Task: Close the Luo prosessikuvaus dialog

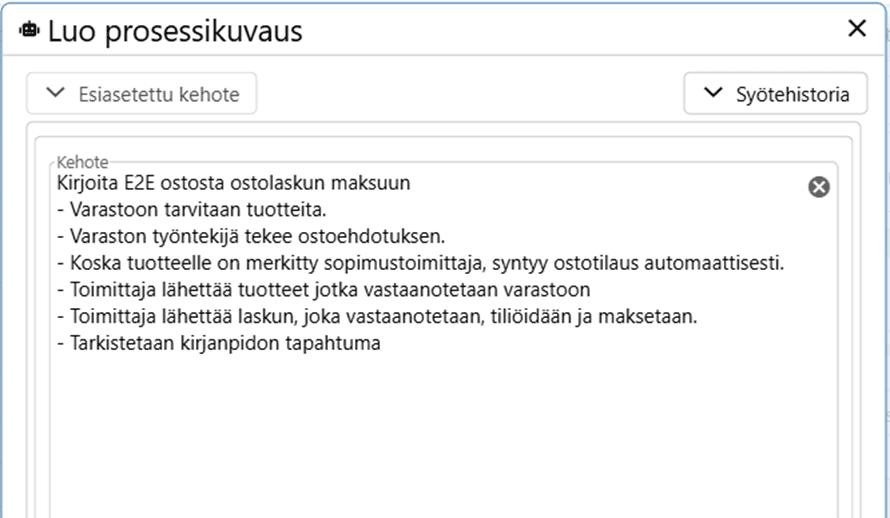Action: (857, 29)
